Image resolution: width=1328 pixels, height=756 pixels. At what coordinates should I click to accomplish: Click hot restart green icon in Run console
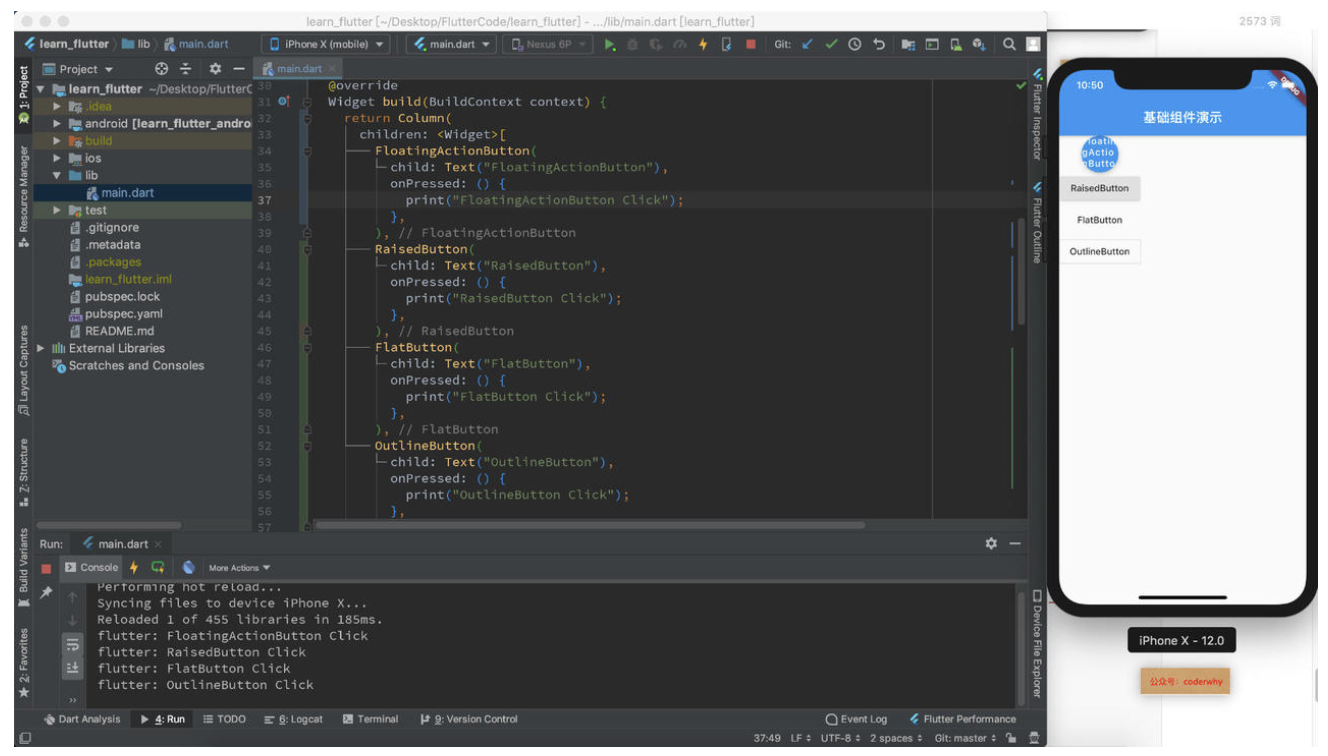158,567
